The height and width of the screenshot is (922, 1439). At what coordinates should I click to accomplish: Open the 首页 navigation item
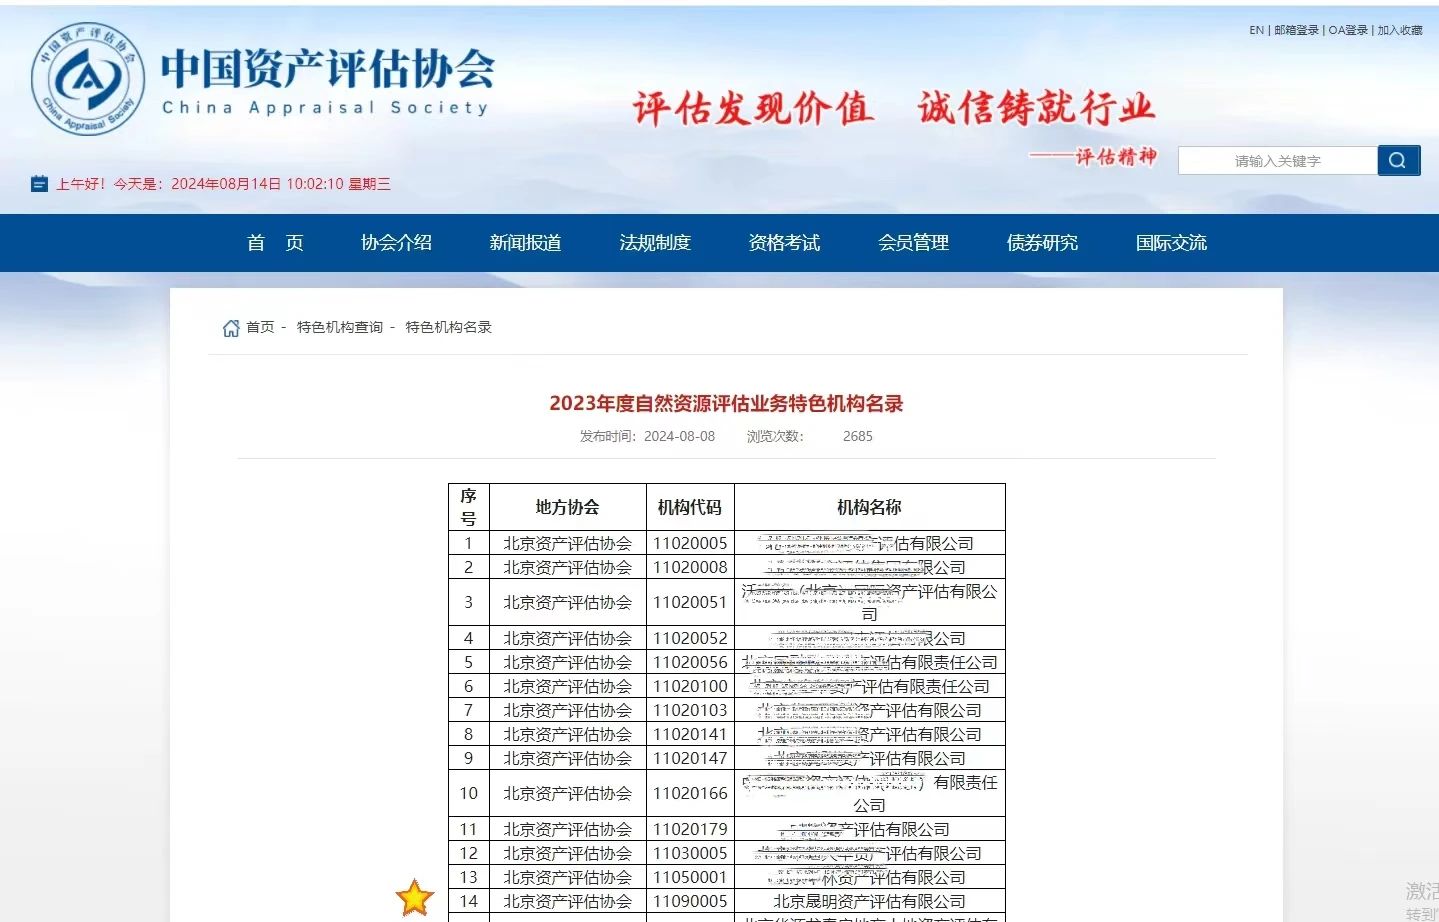(x=275, y=243)
